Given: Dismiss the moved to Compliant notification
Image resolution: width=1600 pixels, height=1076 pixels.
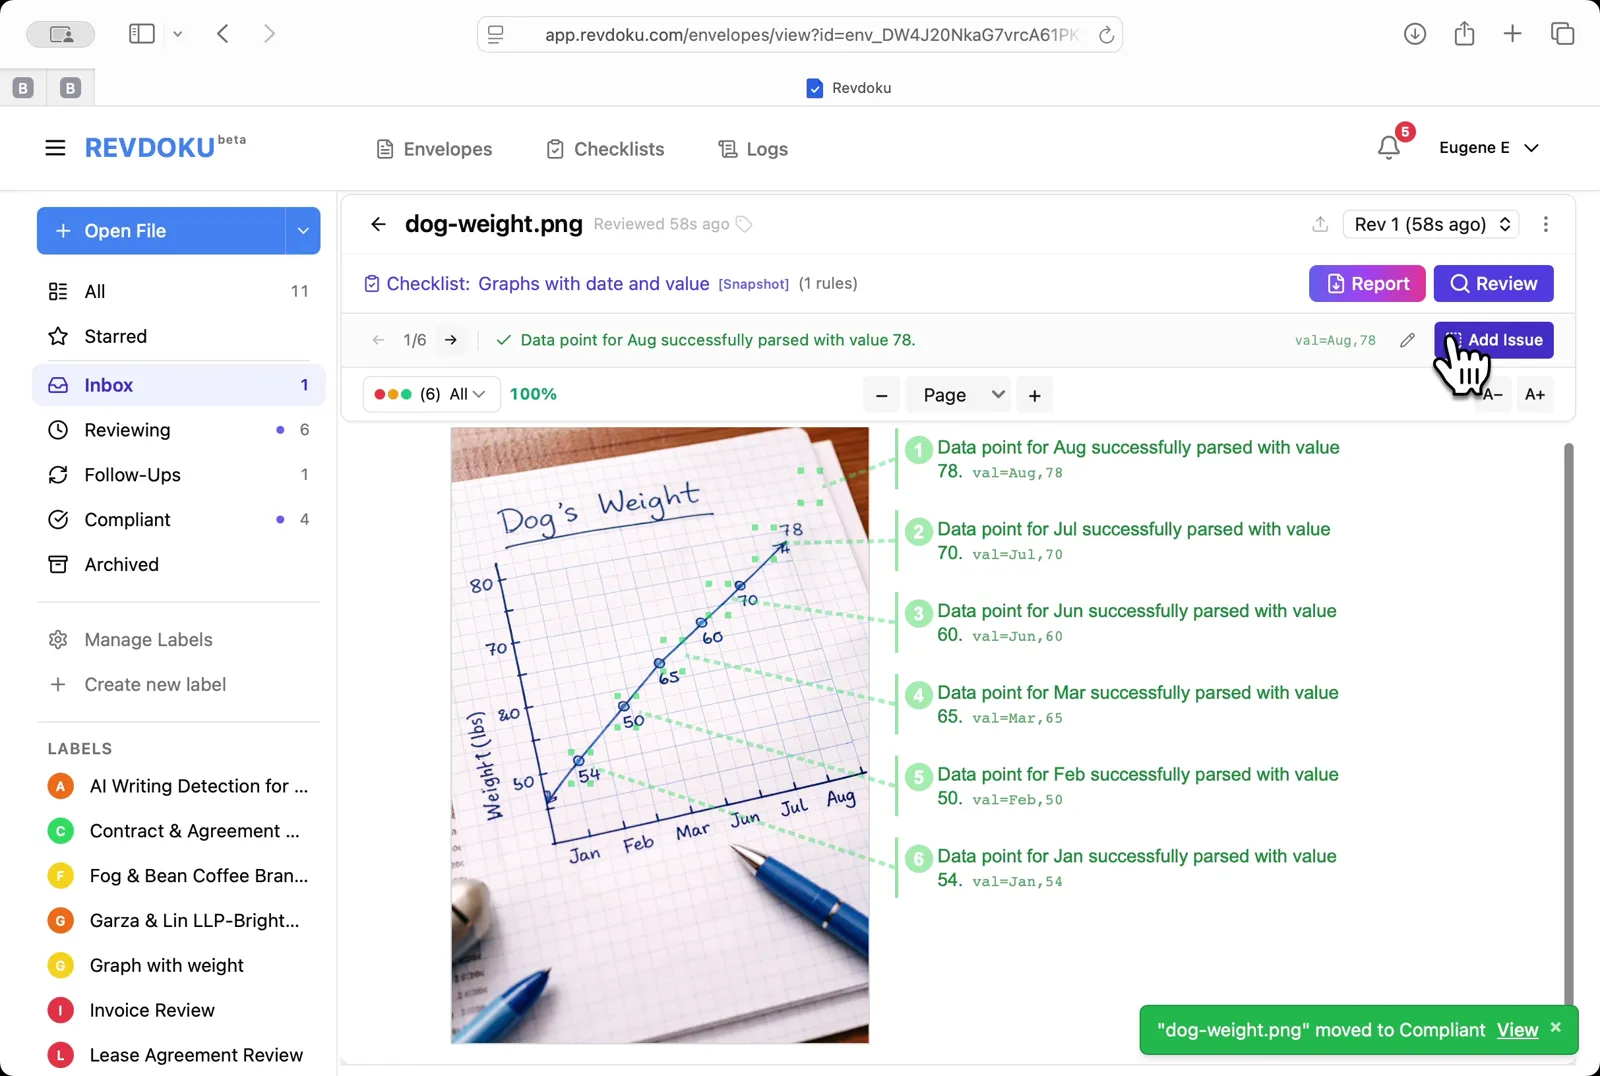Looking at the screenshot, I should pyautogui.click(x=1555, y=1027).
